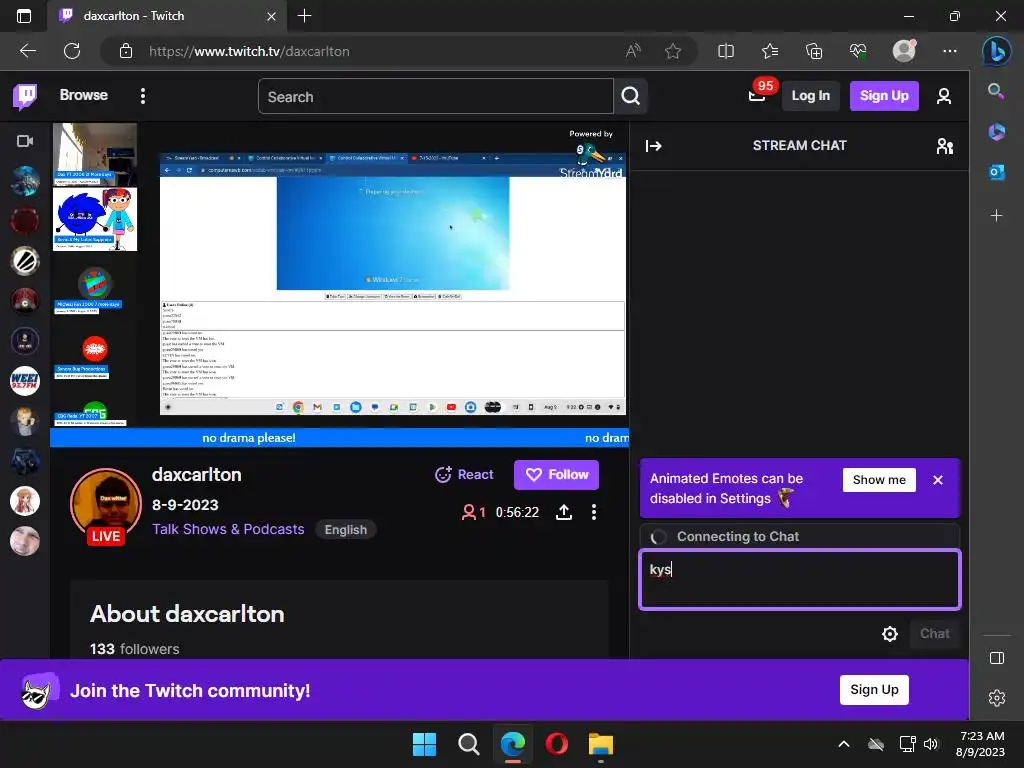Click the daxcarlton channel name

197,475
